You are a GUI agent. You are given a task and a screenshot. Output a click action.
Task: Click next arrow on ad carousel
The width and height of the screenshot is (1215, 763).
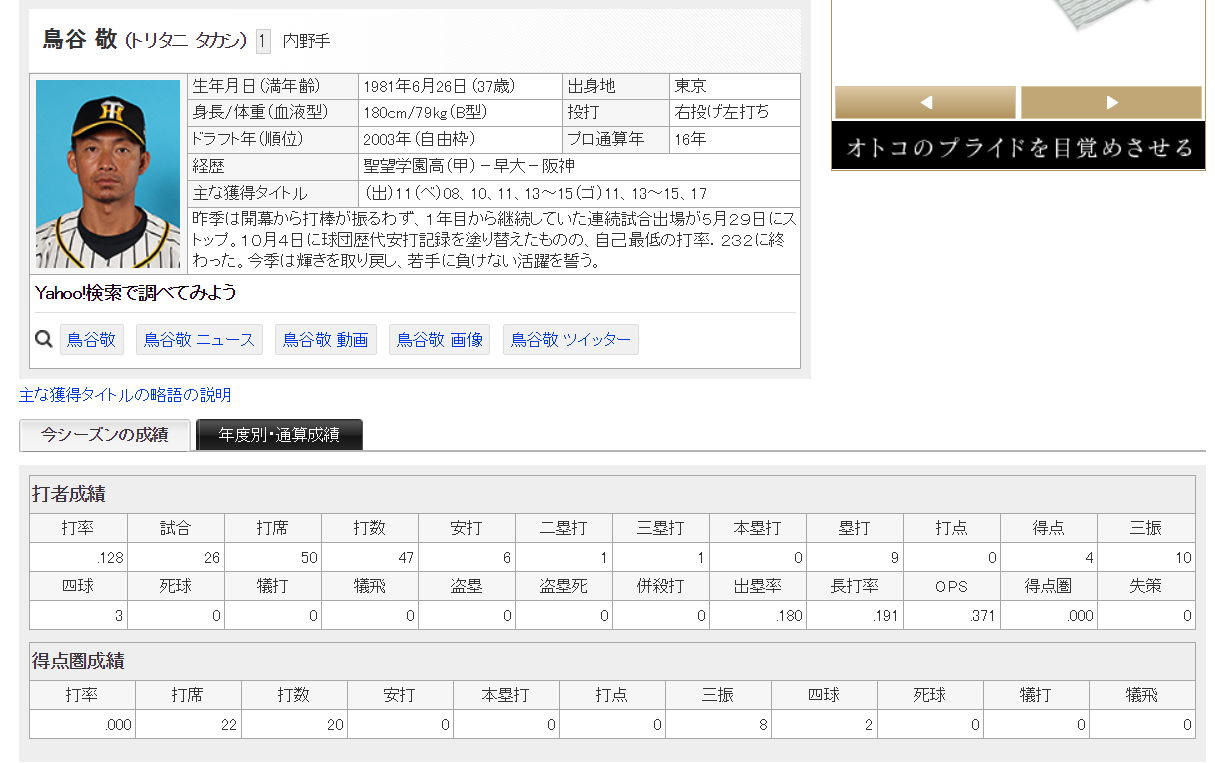click(x=1111, y=102)
